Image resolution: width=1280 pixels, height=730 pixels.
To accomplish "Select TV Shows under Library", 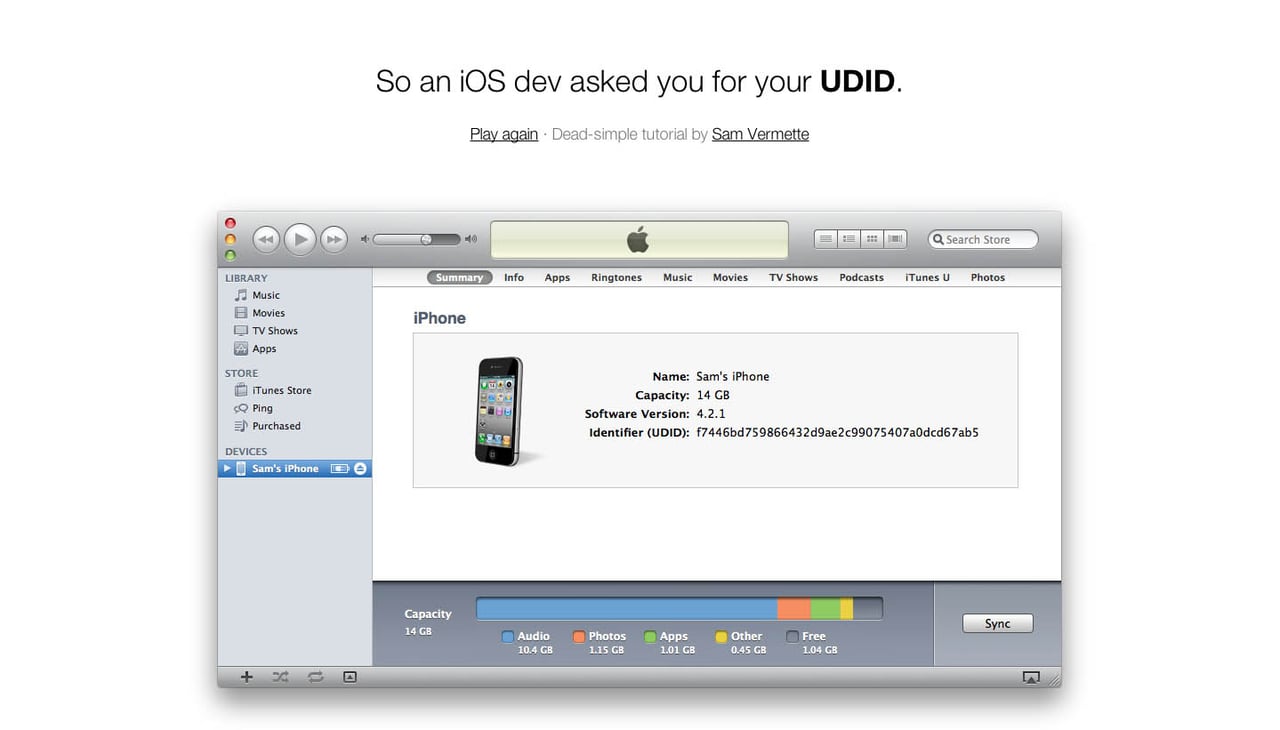I will [x=274, y=330].
